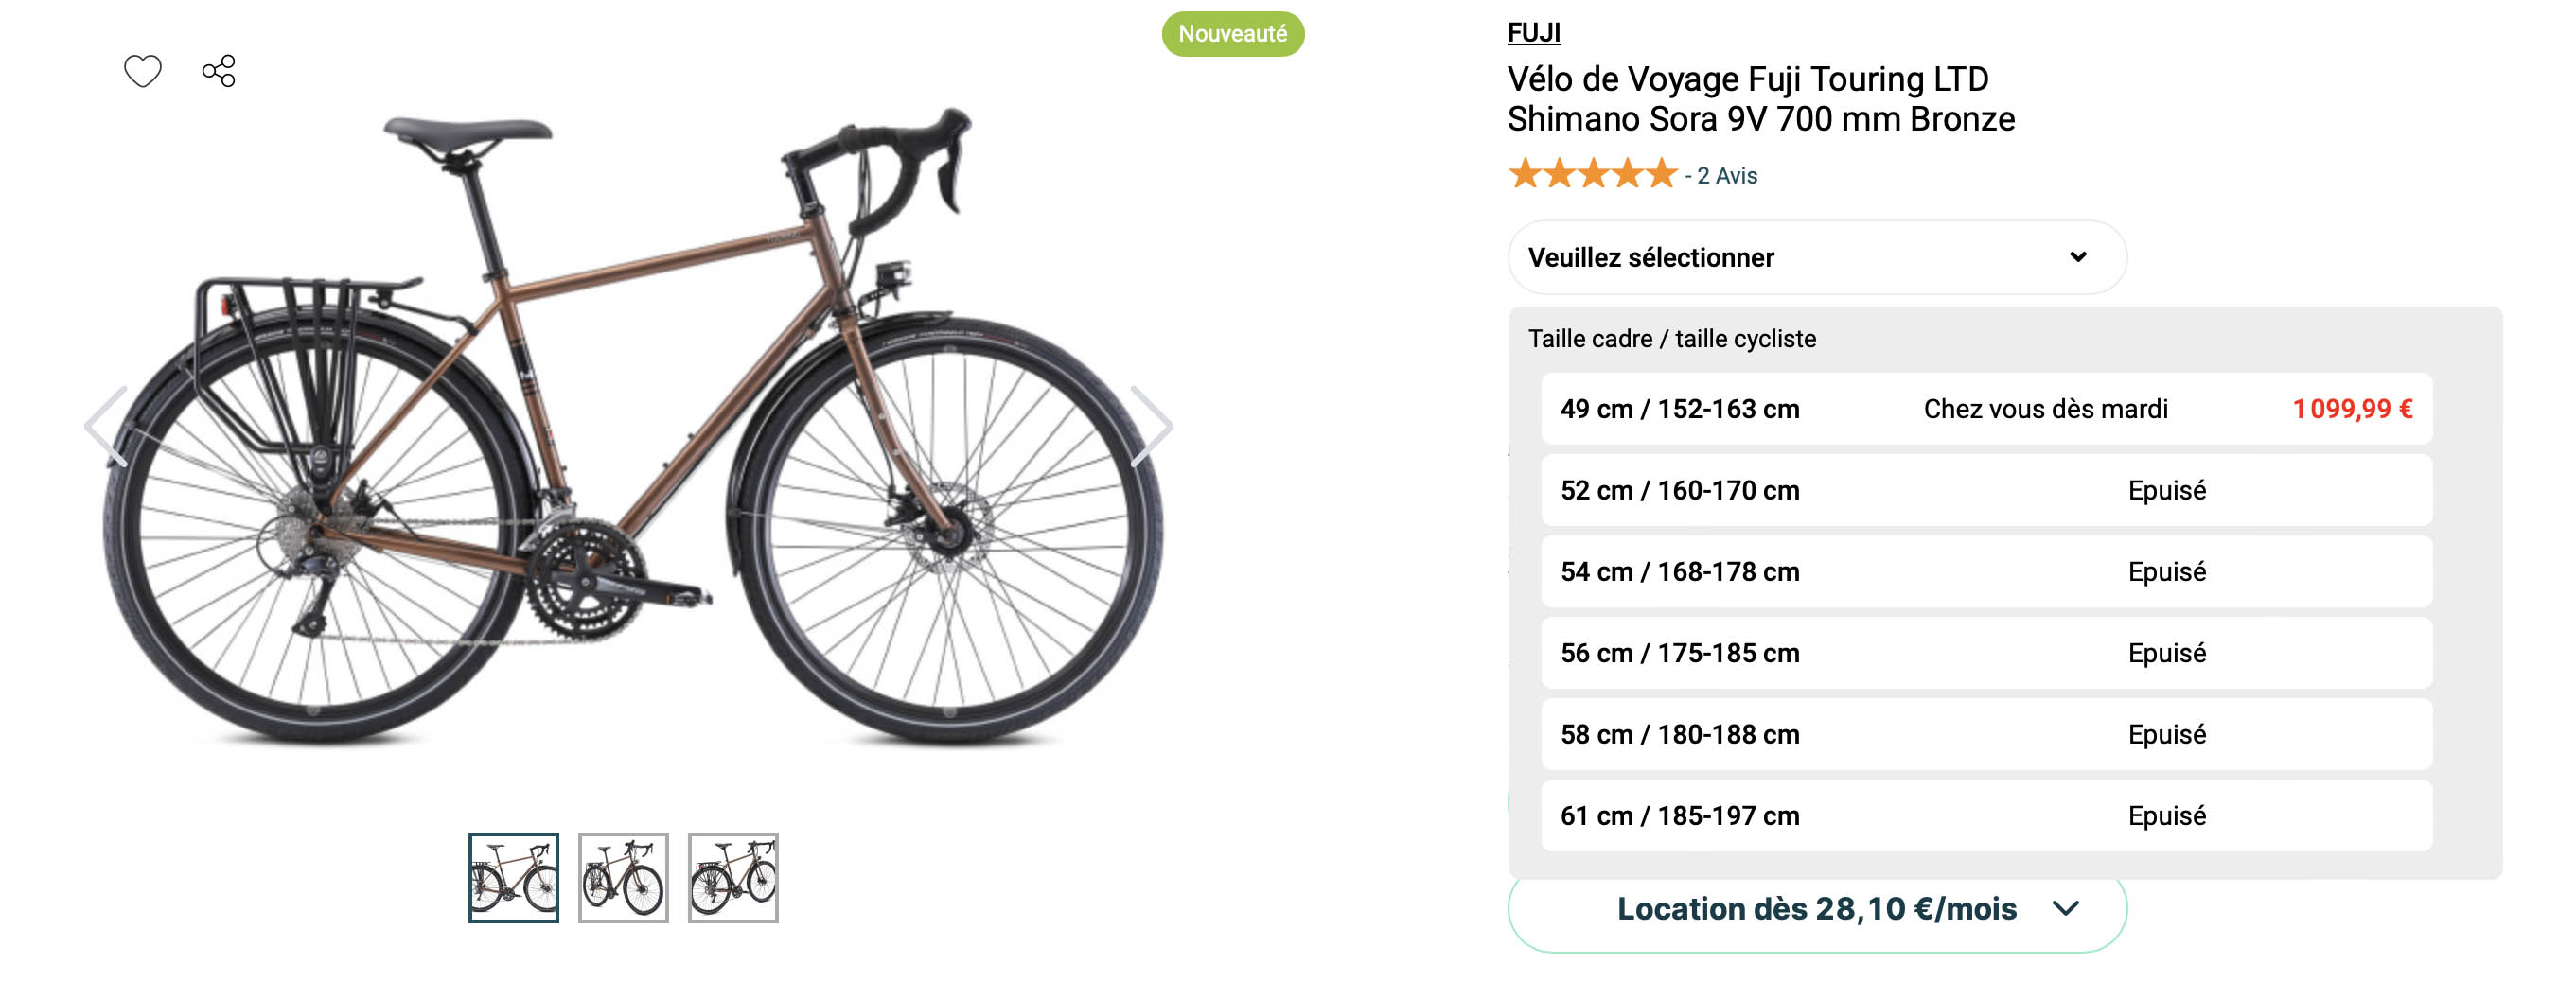Pick the 56 cm / 175-185 cm size

[1986, 653]
